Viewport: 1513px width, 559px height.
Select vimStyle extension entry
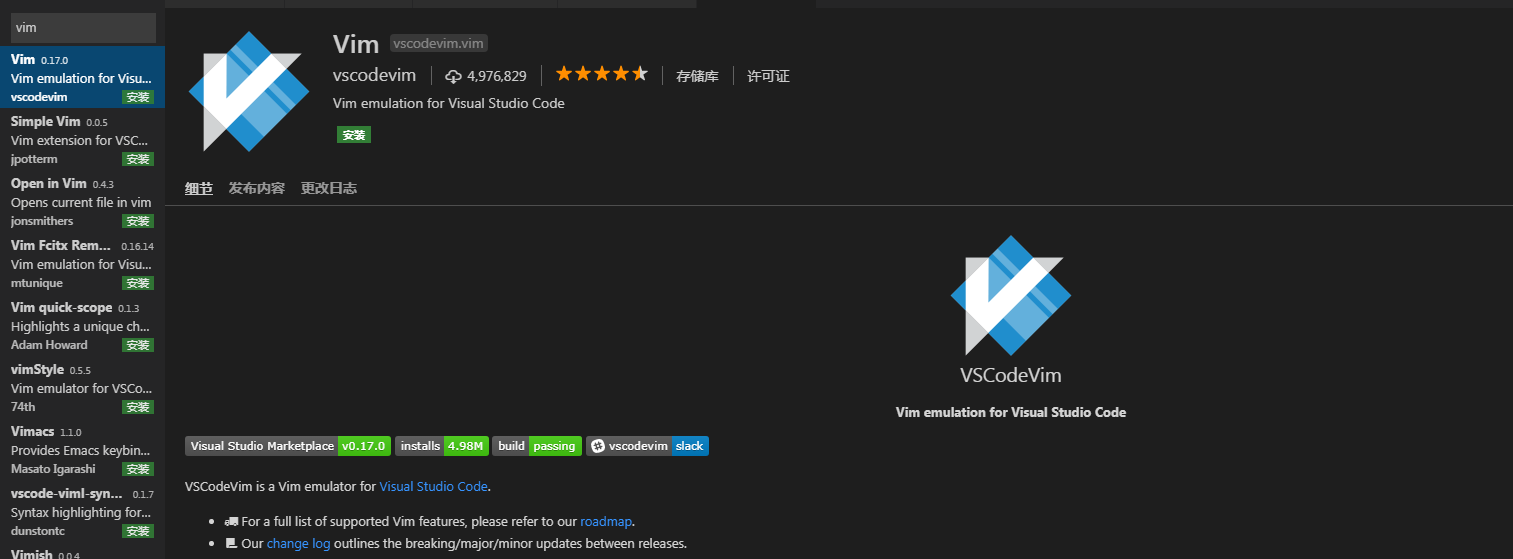(x=82, y=387)
